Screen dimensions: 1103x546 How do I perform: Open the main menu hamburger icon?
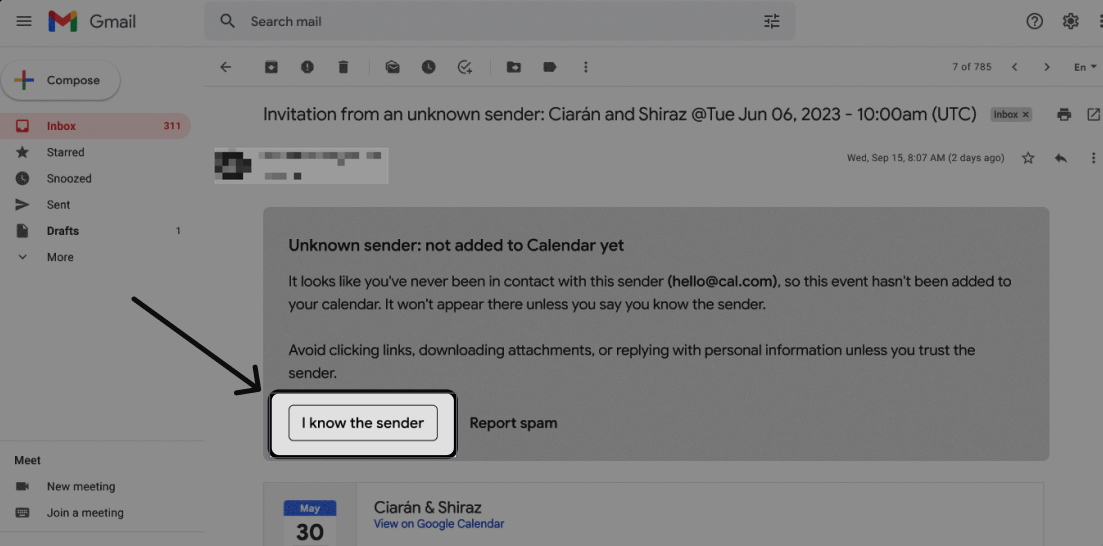pos(24,21)
